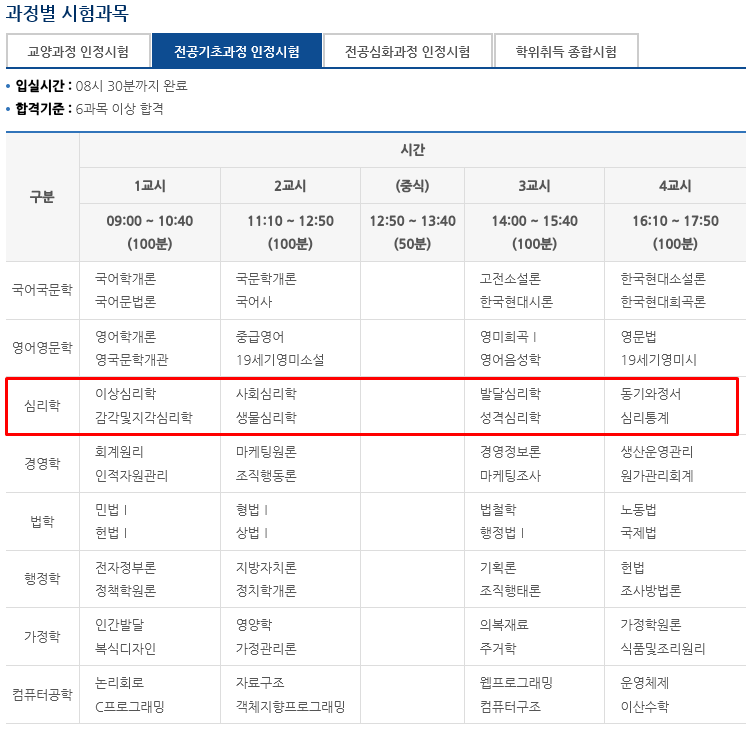Click the 가정학 row label
Viewport: 752px width, 729px height.
42,636
